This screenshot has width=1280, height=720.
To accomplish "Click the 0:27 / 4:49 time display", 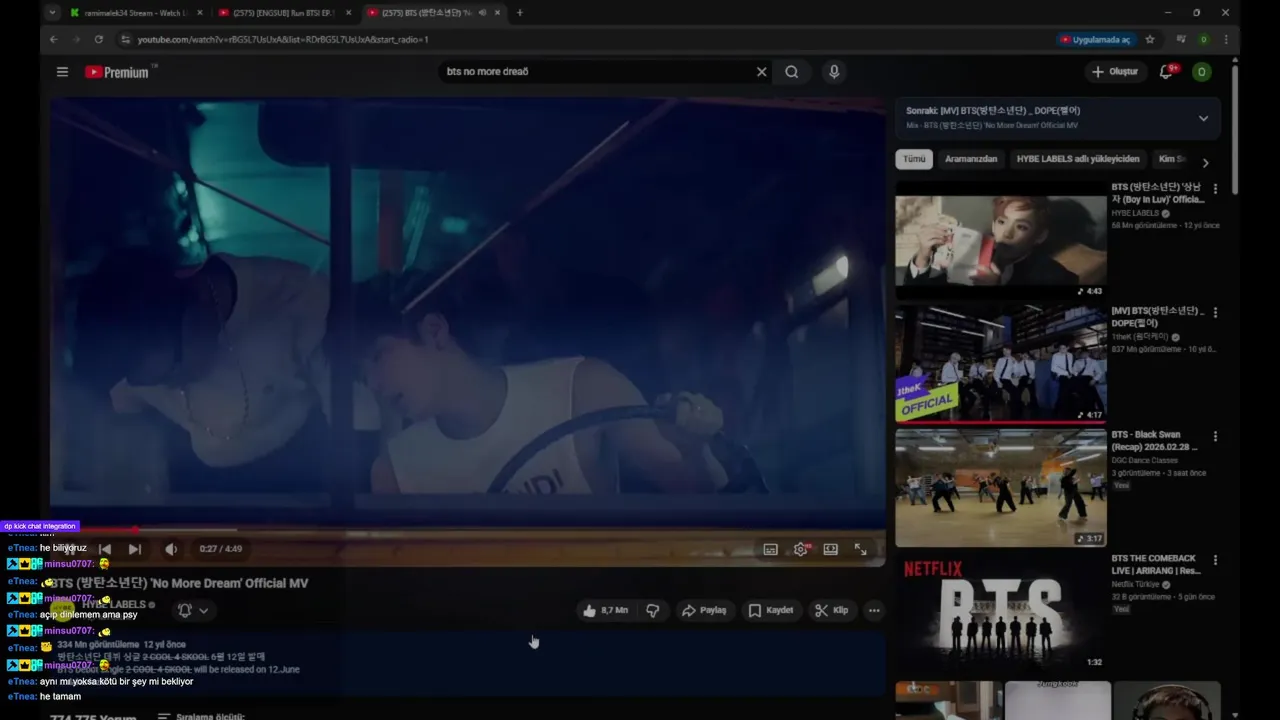I will point(221,549).
